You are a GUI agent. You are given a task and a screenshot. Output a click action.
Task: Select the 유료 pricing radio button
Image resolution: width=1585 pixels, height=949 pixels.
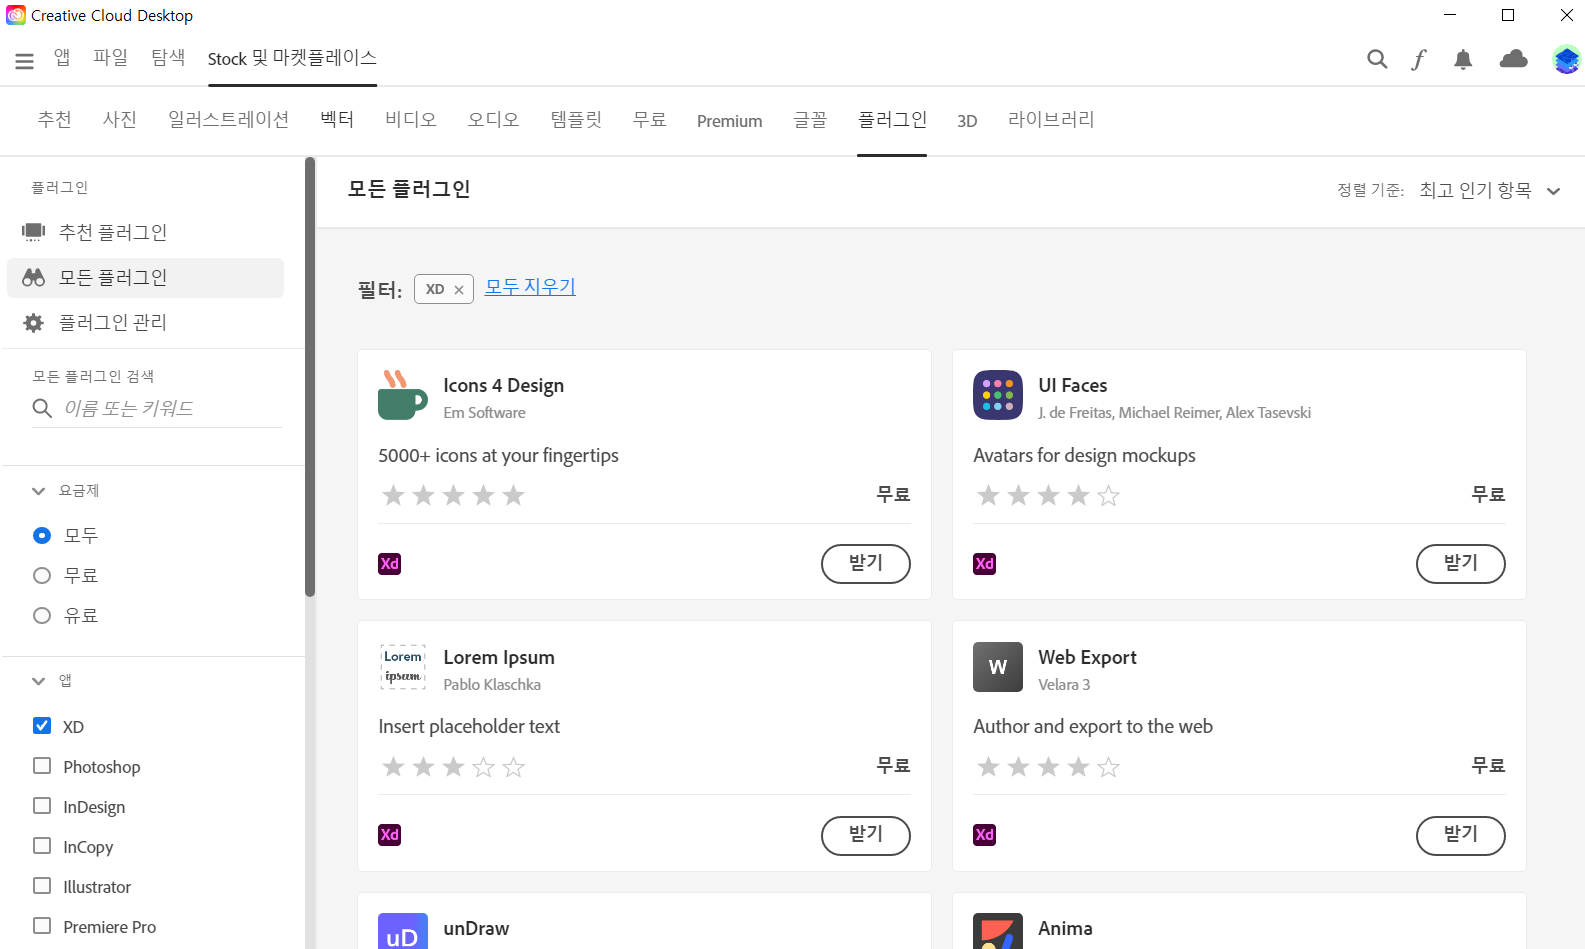(x=42, y=616)
